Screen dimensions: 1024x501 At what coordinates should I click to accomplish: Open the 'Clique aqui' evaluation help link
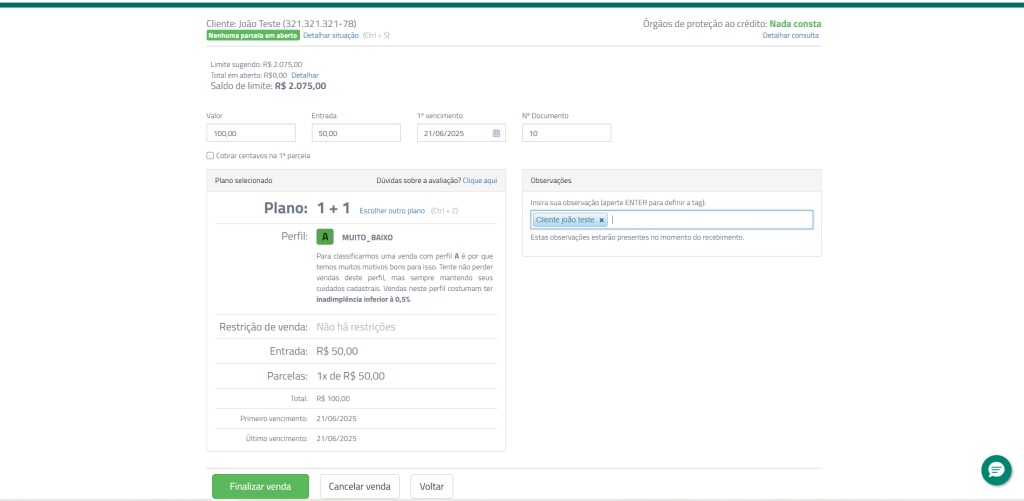click(x=479, y=180)
